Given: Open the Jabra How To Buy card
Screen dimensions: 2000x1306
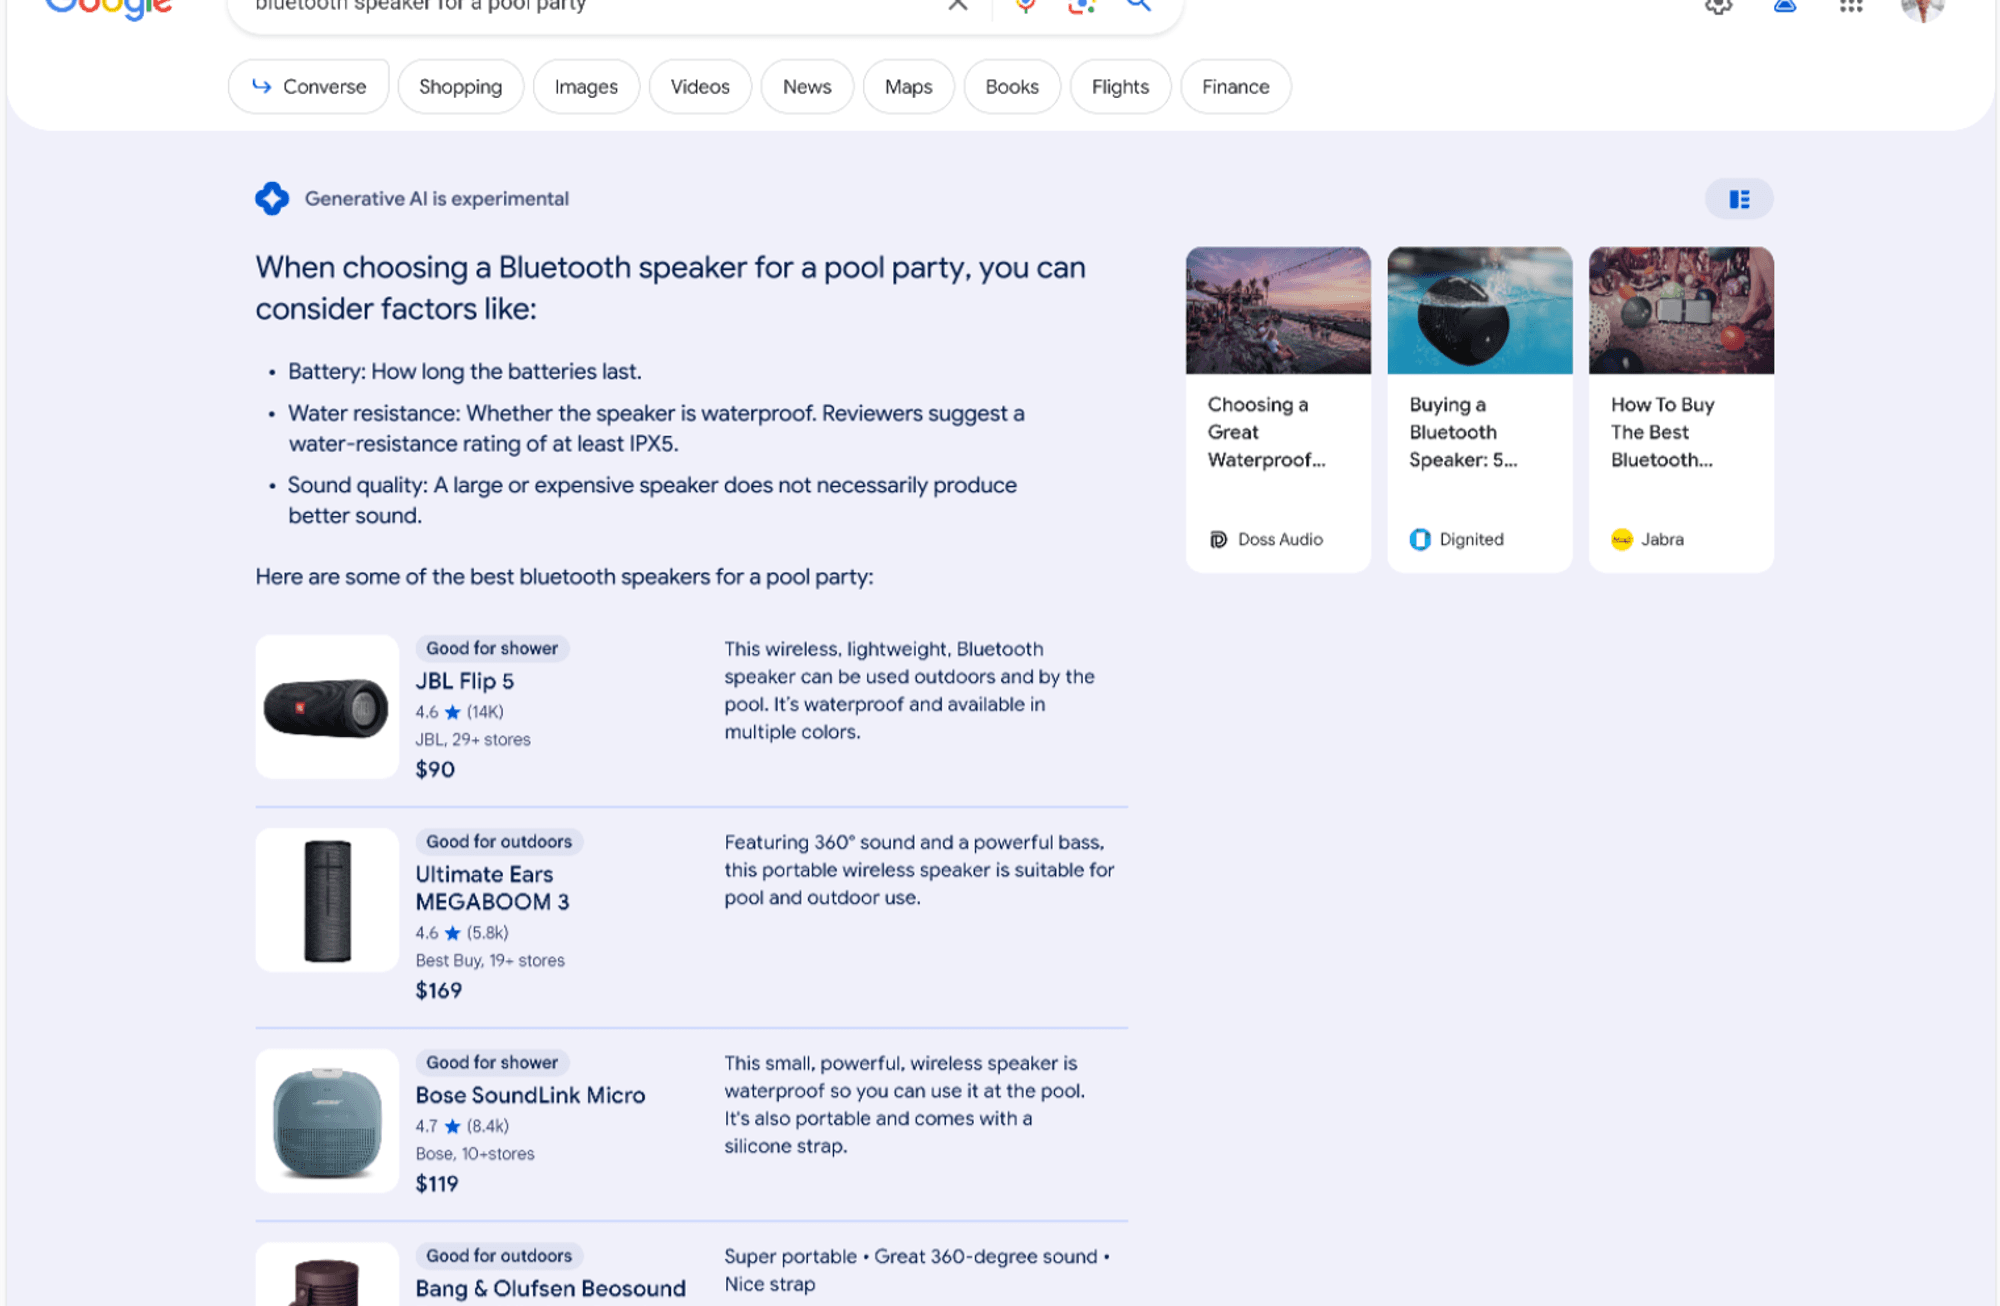Looking at the screenshot, I should point(1681,409).
